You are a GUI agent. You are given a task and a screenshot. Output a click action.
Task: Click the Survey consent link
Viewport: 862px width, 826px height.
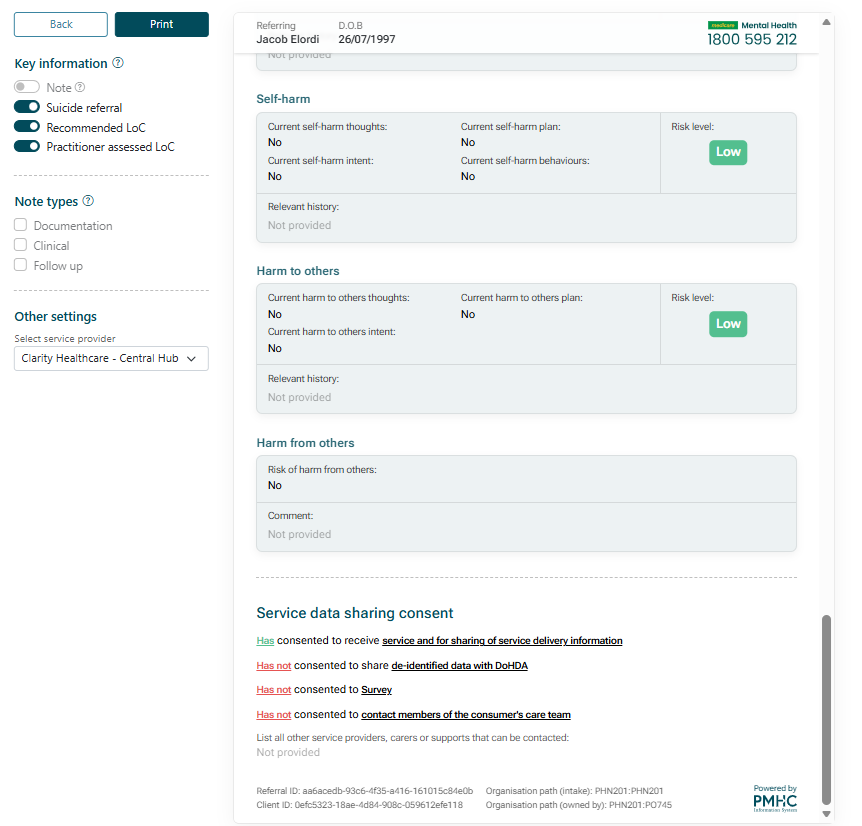click(376, 690)
